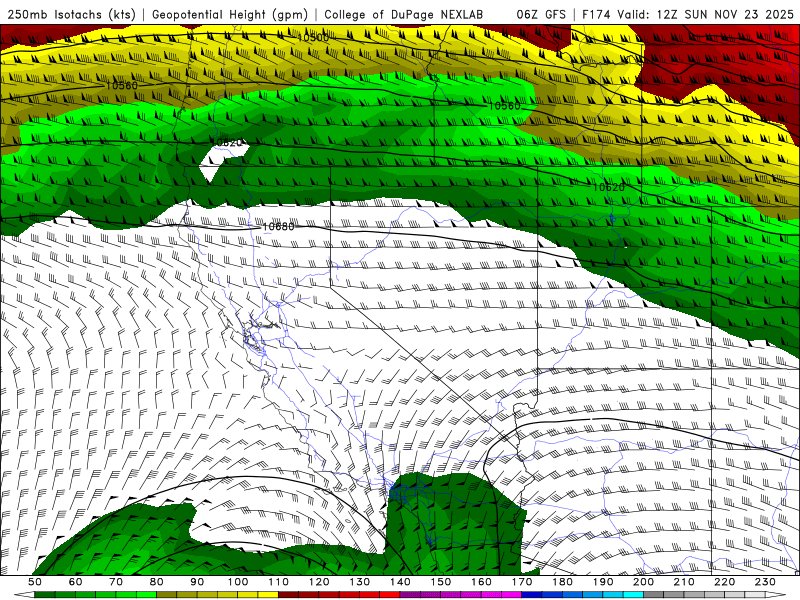Click the '06Z GFS' model run label
Image resolution: width=800 pixels, height=600 pixels.
541,15
